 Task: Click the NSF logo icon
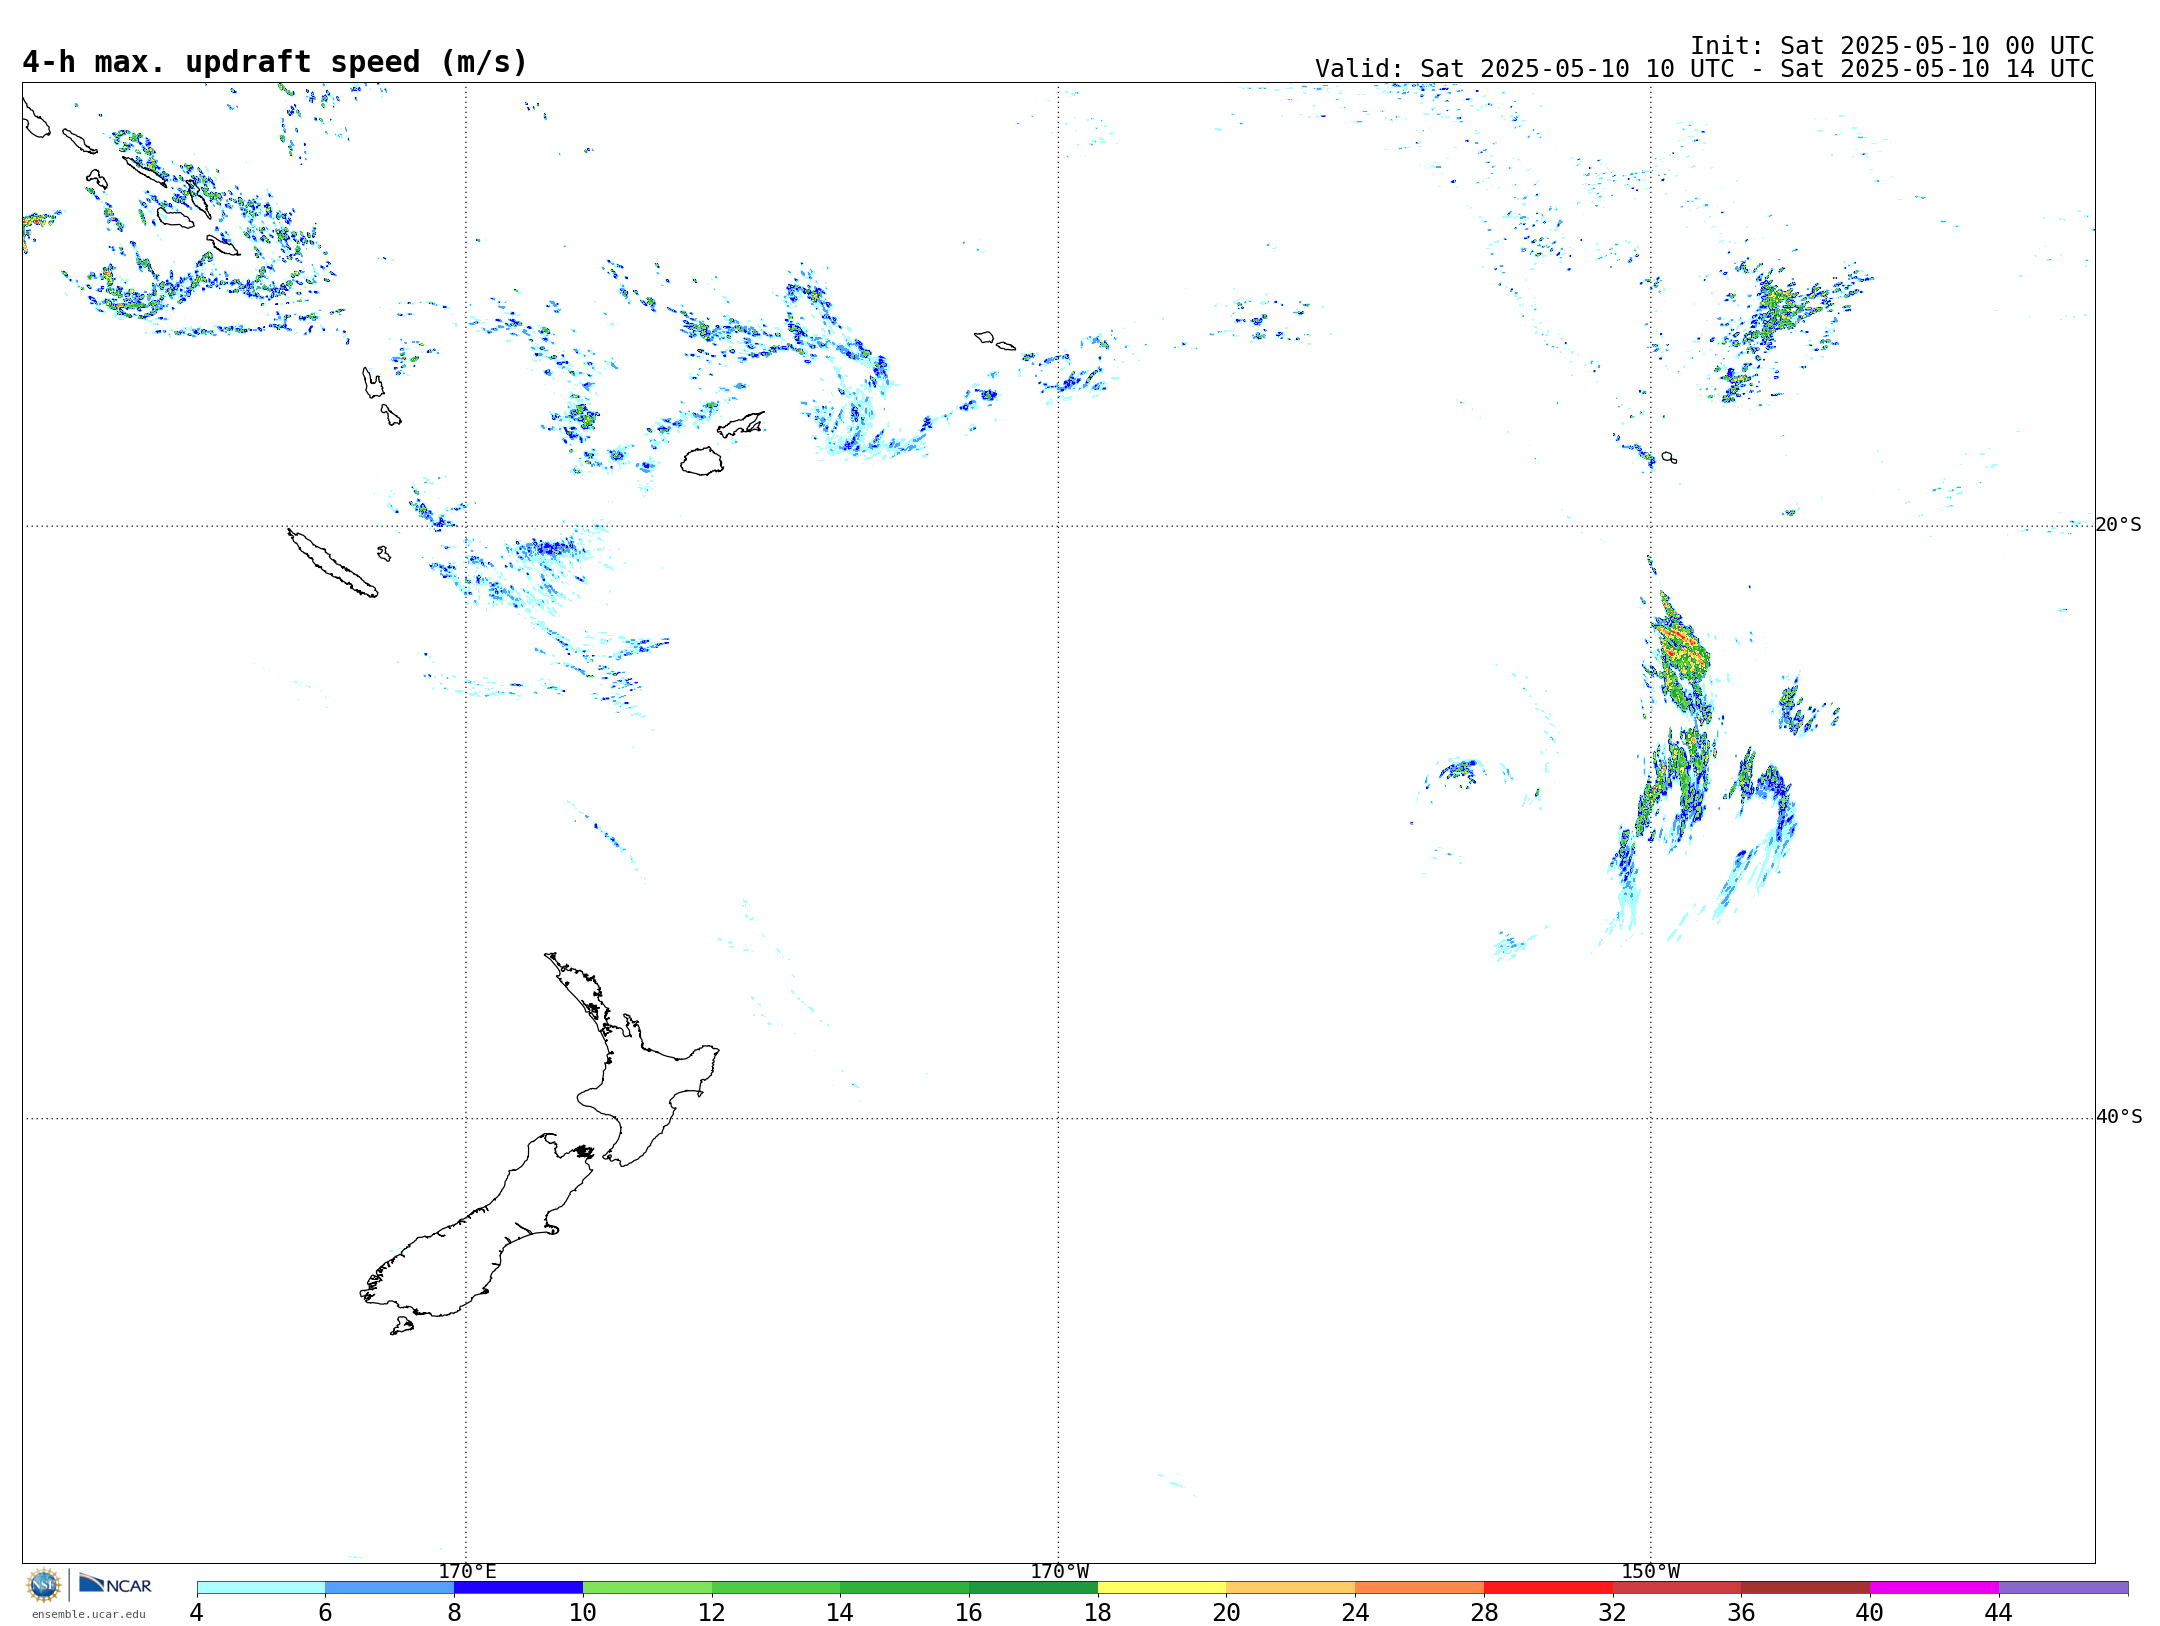[44, 1585]
